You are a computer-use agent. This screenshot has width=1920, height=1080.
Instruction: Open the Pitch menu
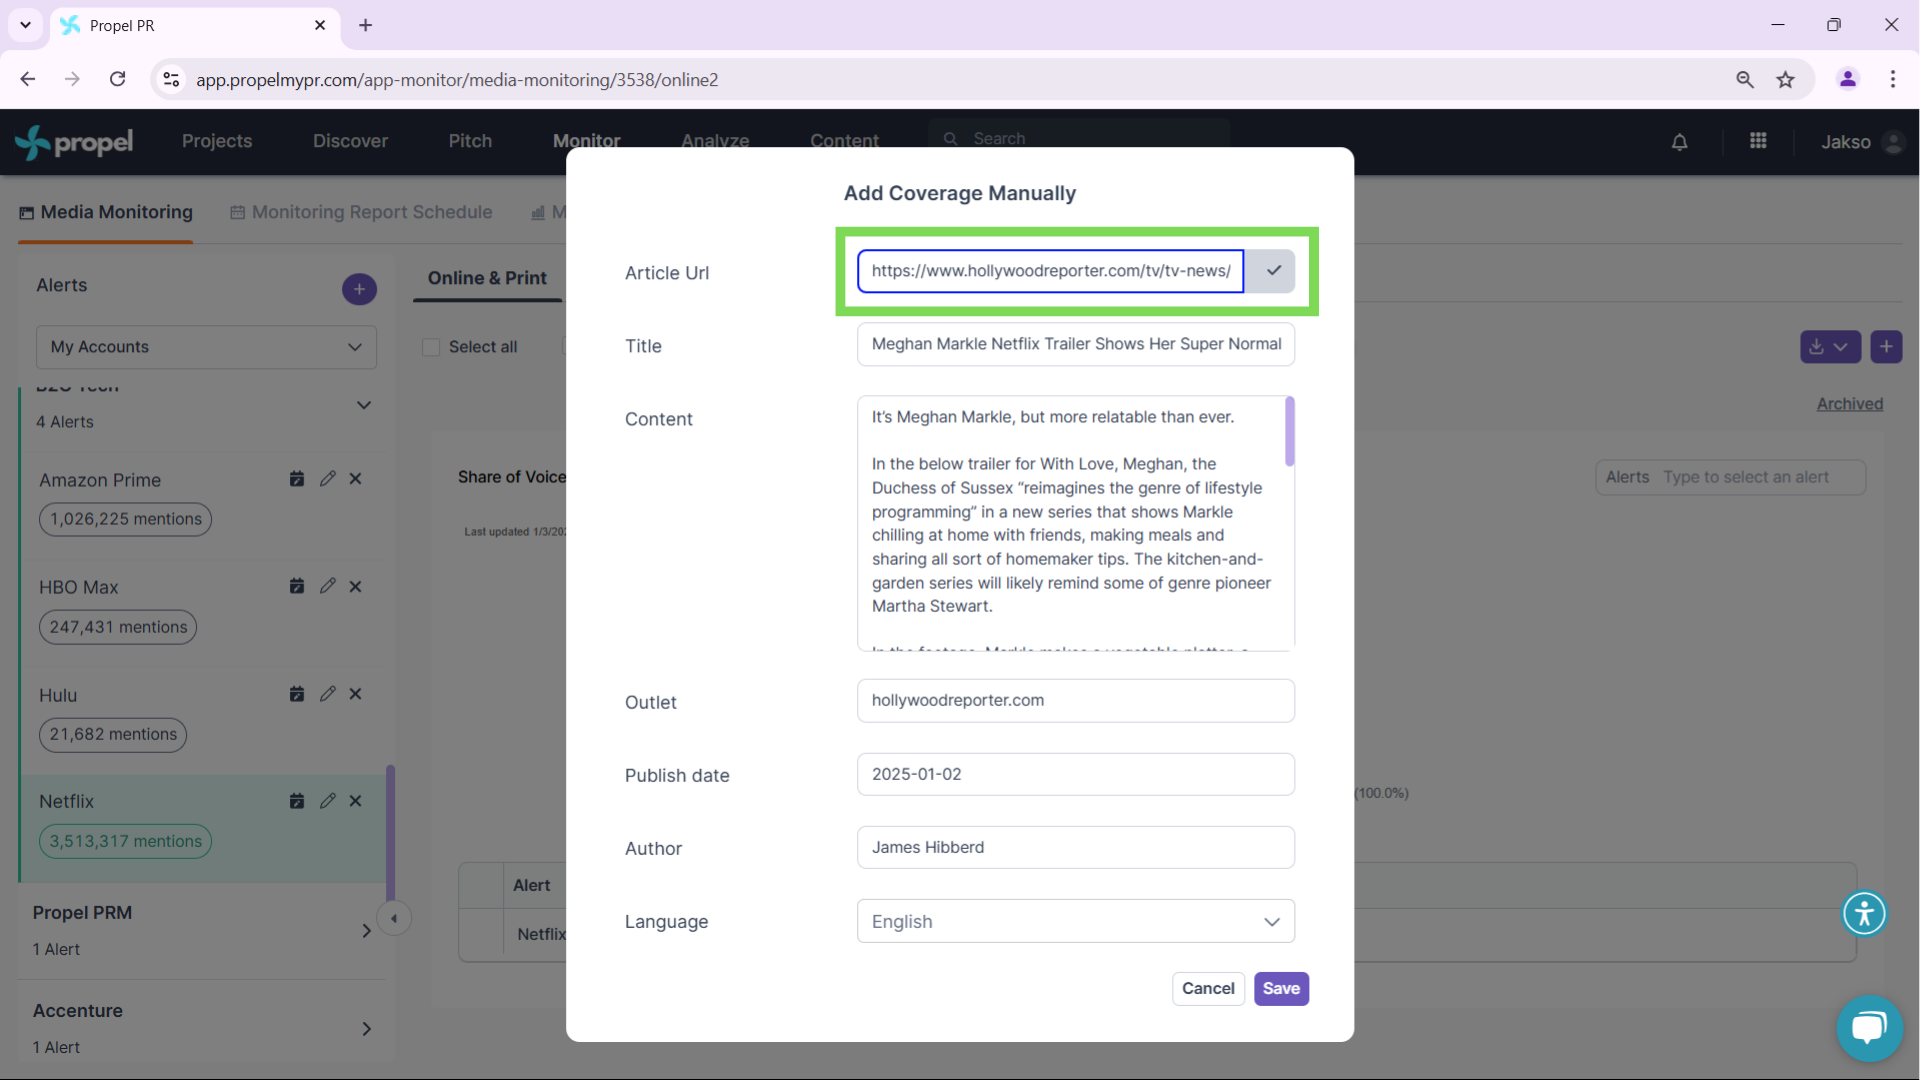470,141
